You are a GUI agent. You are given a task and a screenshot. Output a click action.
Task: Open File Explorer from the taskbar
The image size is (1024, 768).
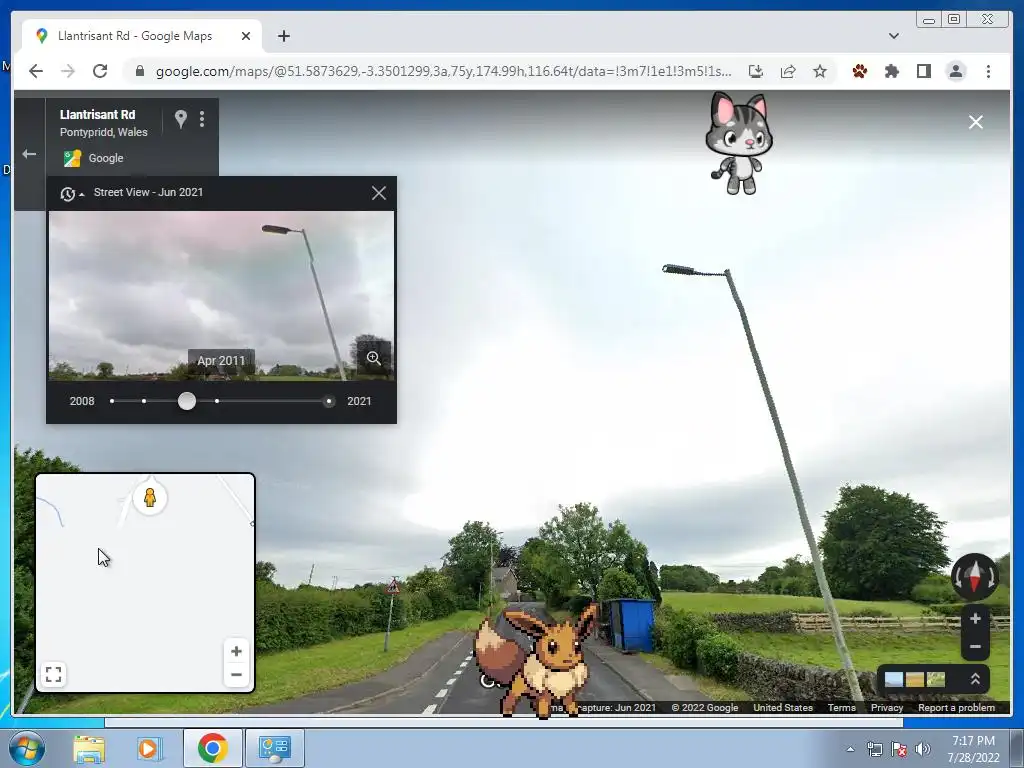click(89, 748)
